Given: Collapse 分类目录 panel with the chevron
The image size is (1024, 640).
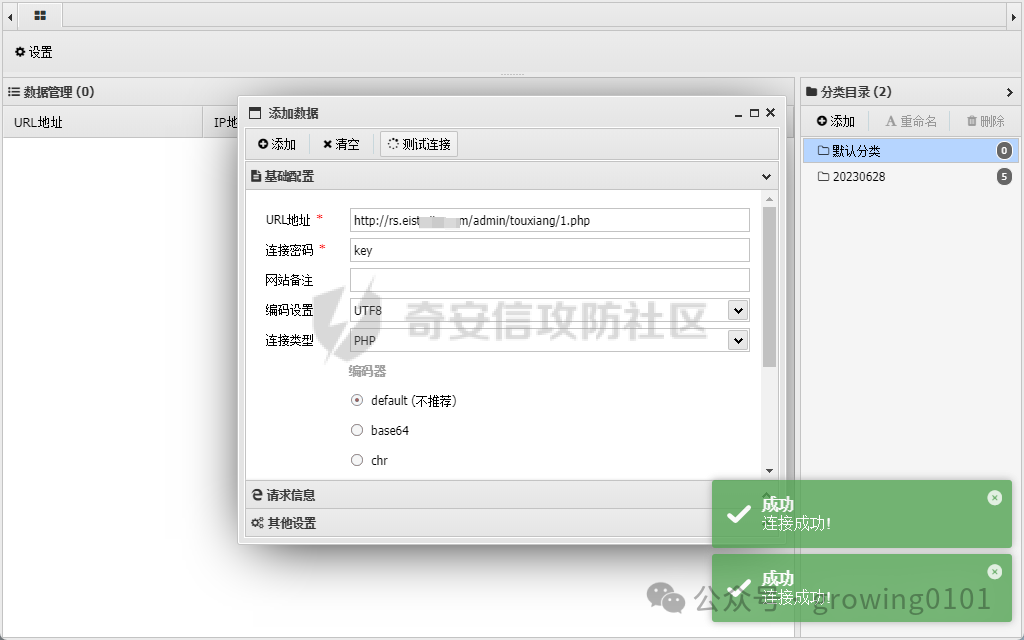Looking at the screenshot, I should pyautogui.click(x=1010, y=92).
